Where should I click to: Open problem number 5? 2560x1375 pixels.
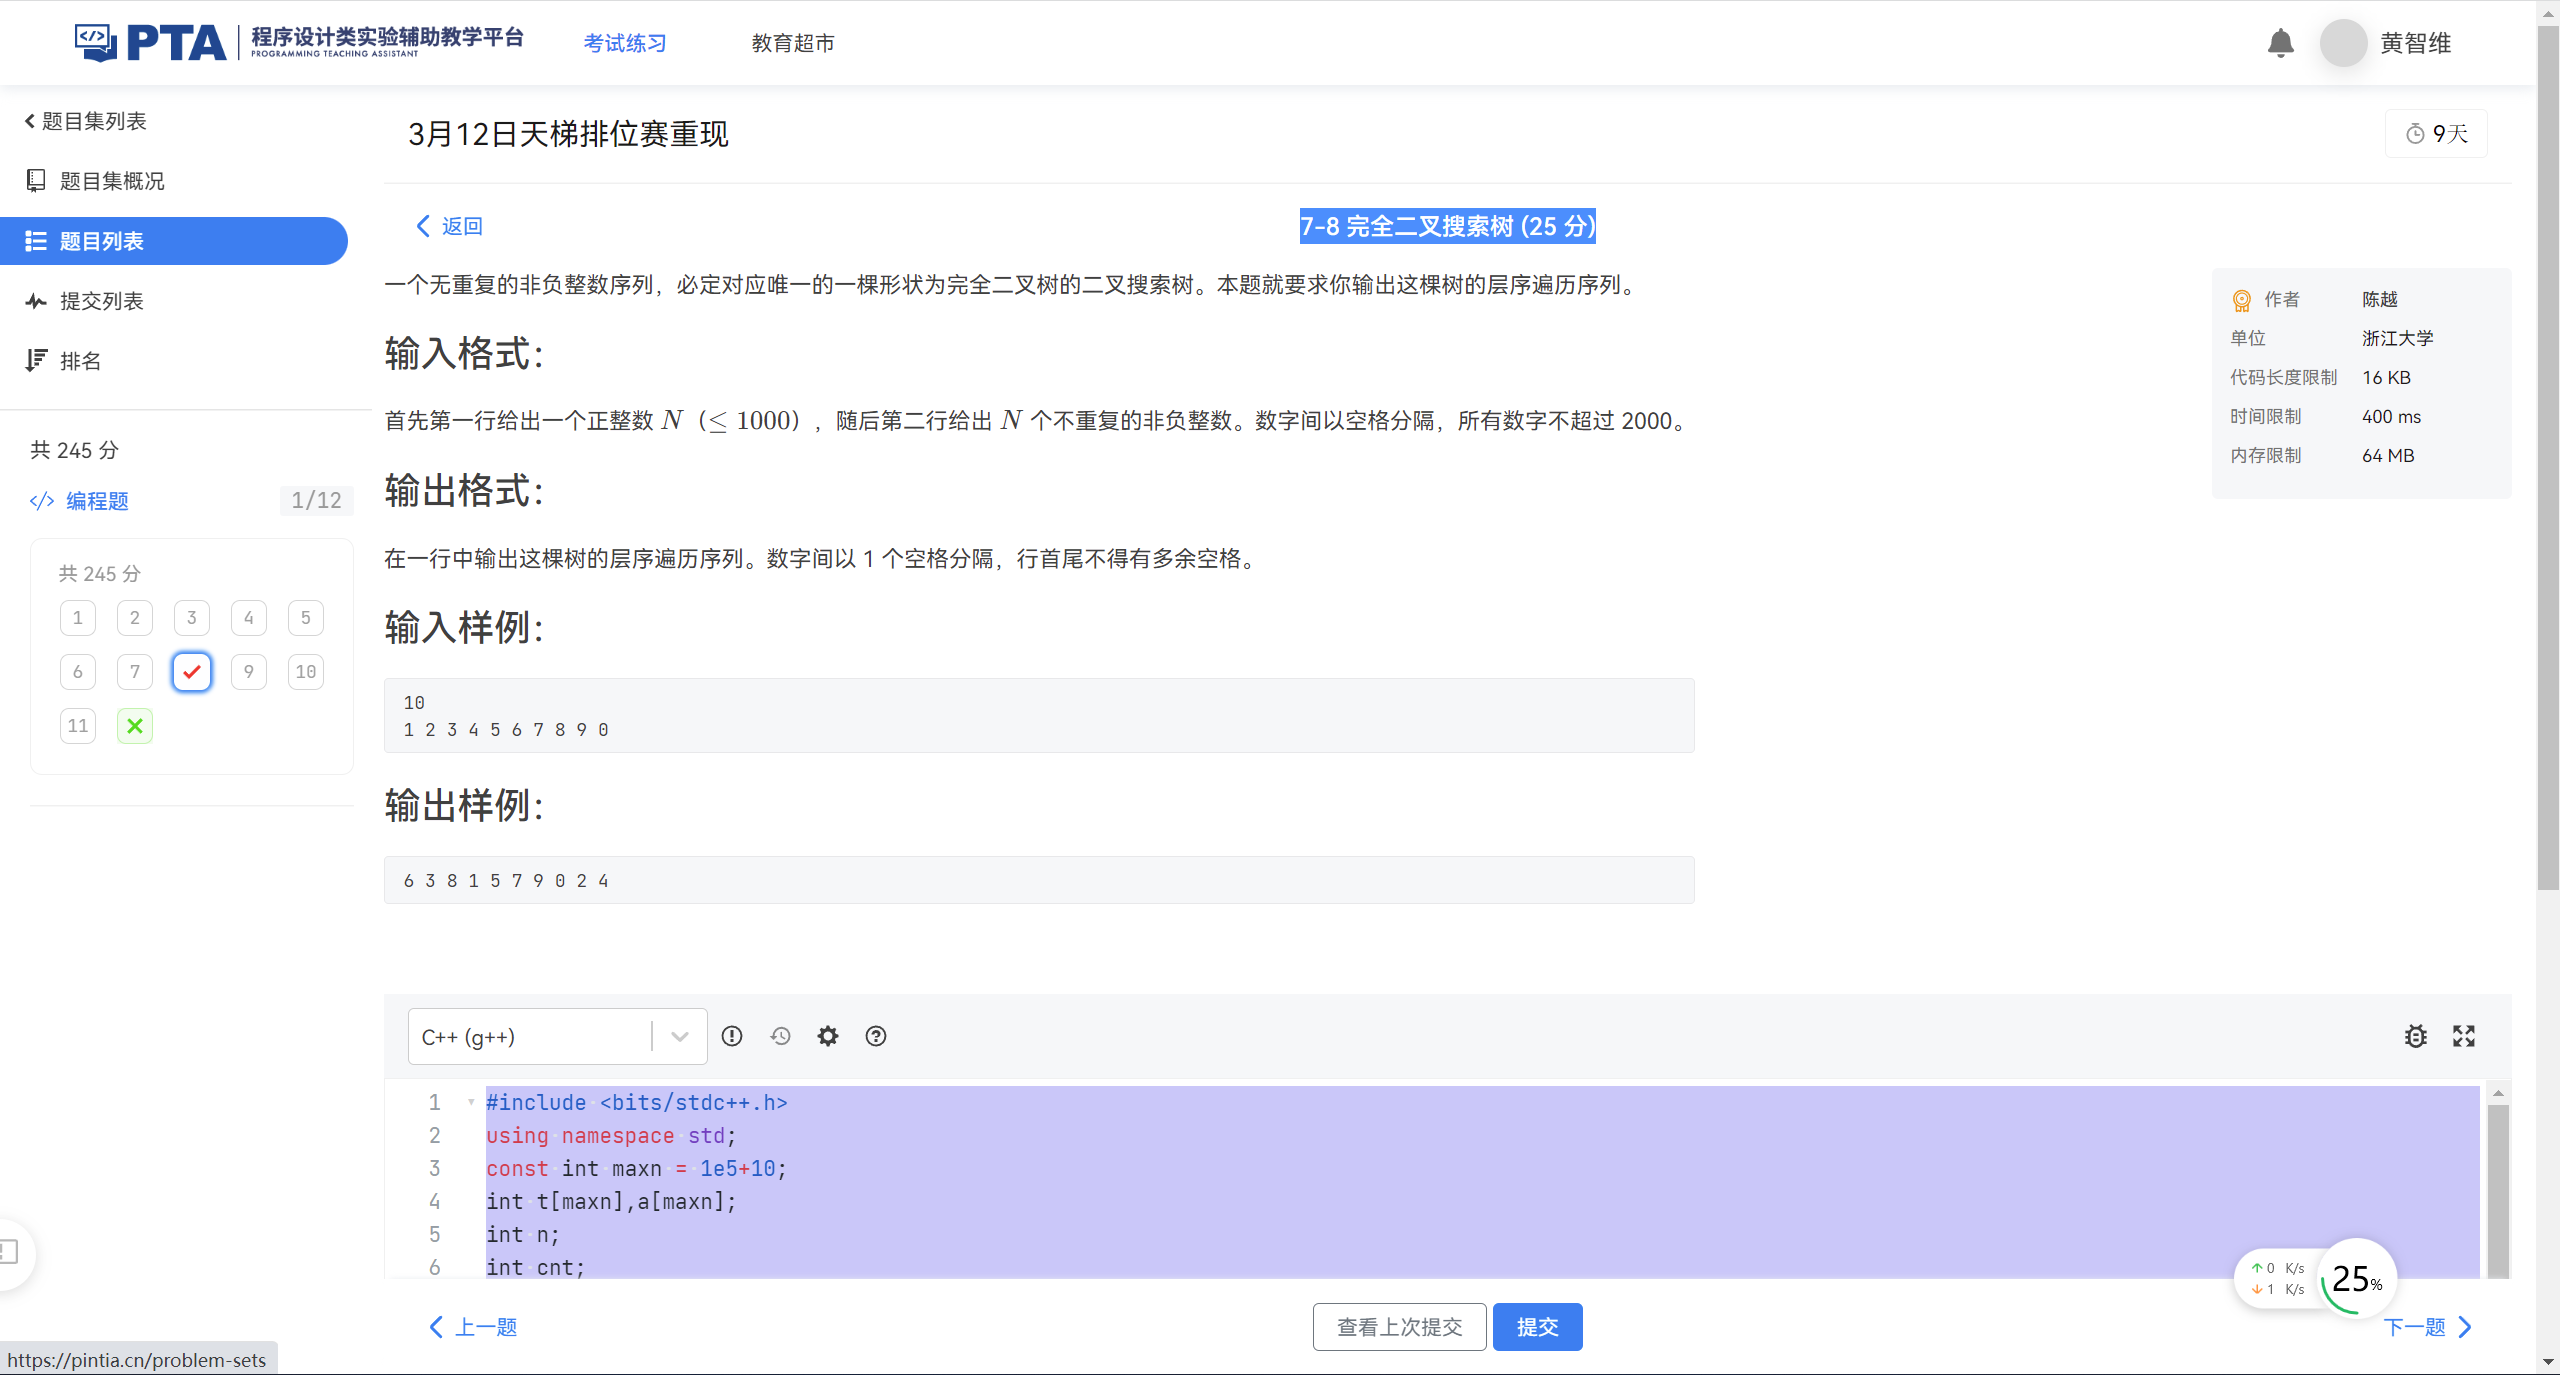[306, 618]
